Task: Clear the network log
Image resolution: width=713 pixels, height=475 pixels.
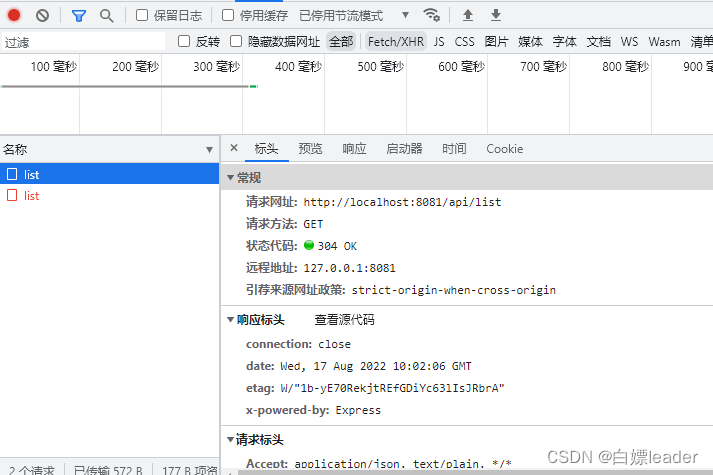Action: coord(42,15)
